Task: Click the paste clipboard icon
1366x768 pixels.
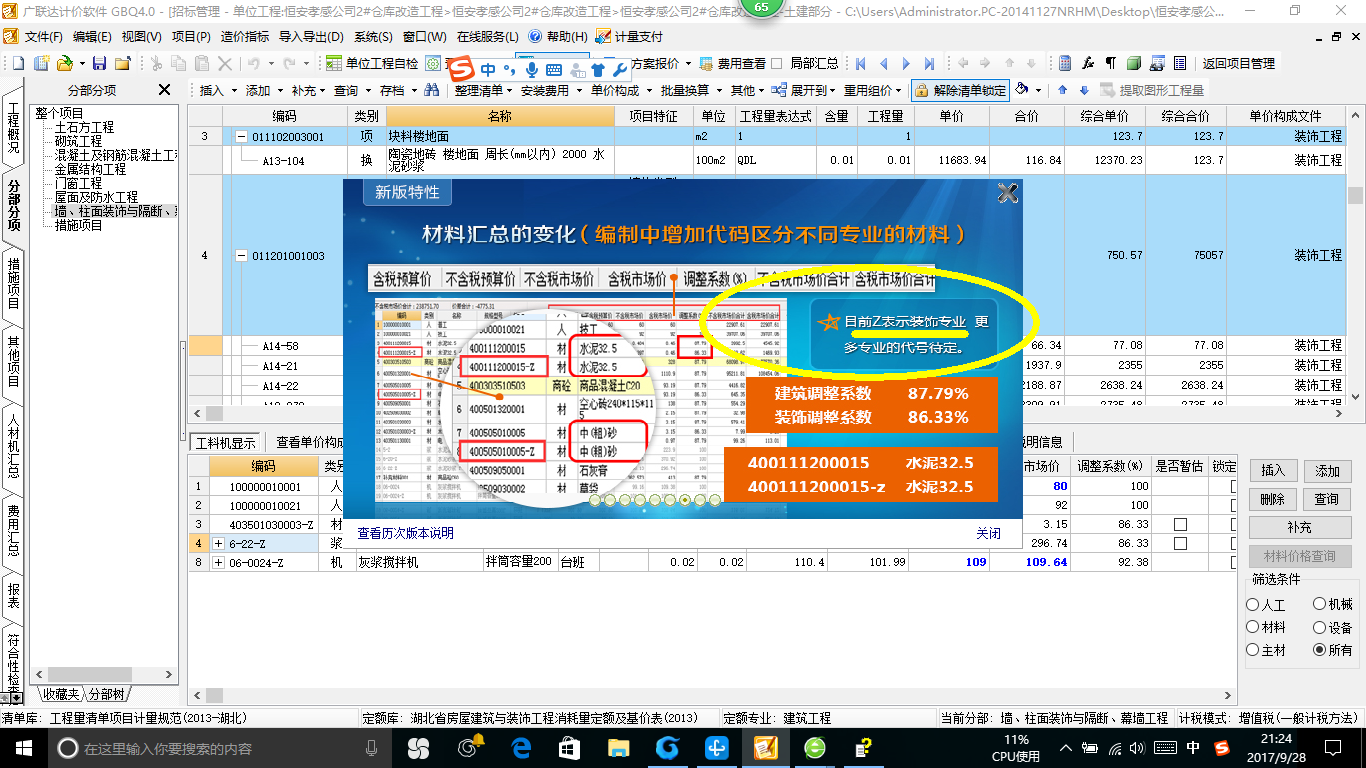Action: click(x=202, y=63)
